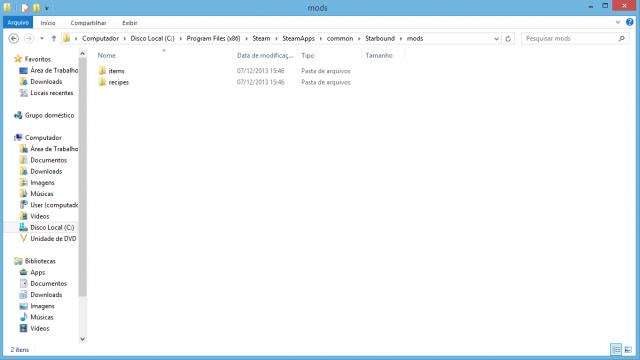The height and width of the screenshot is (360, 640).
Task: Select Disco Local (C:) in sidebar
Action: (x=52, y=227)
